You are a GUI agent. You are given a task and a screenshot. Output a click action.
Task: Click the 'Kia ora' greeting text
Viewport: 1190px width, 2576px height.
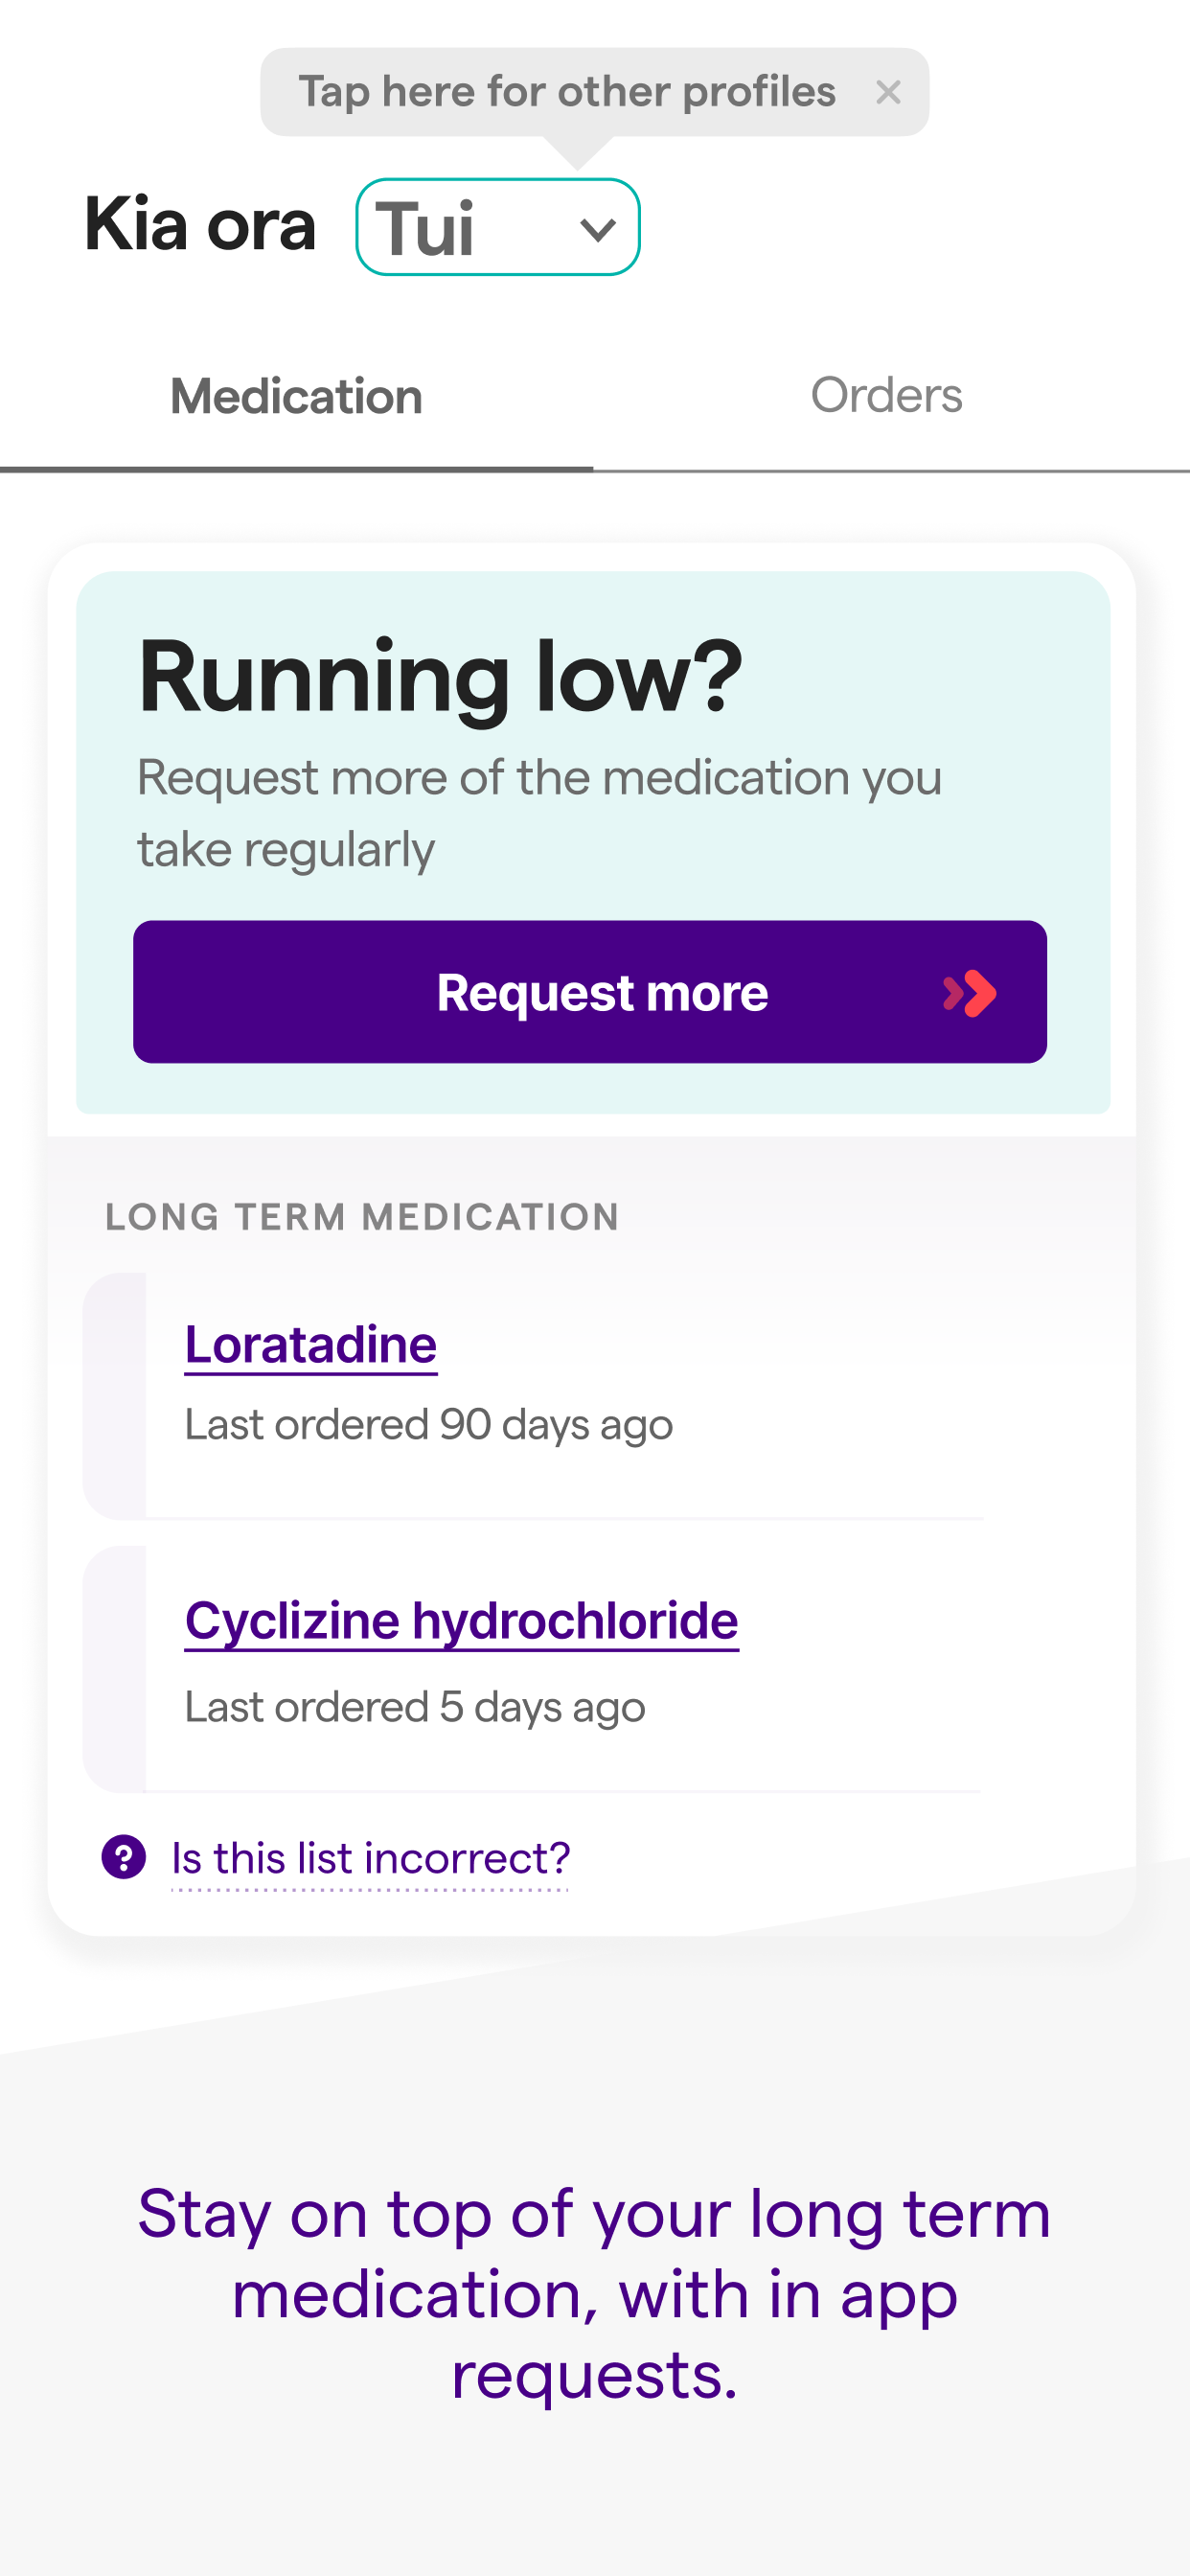pyautogui.click(x=200, y=225)
